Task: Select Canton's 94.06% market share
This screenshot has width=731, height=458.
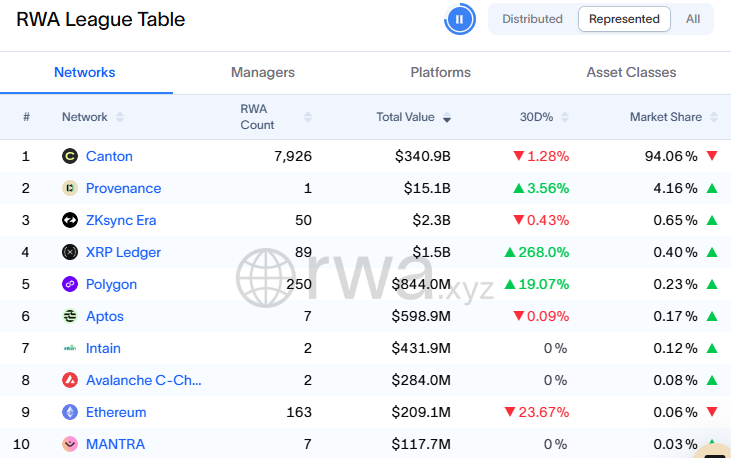Action: 671,156
